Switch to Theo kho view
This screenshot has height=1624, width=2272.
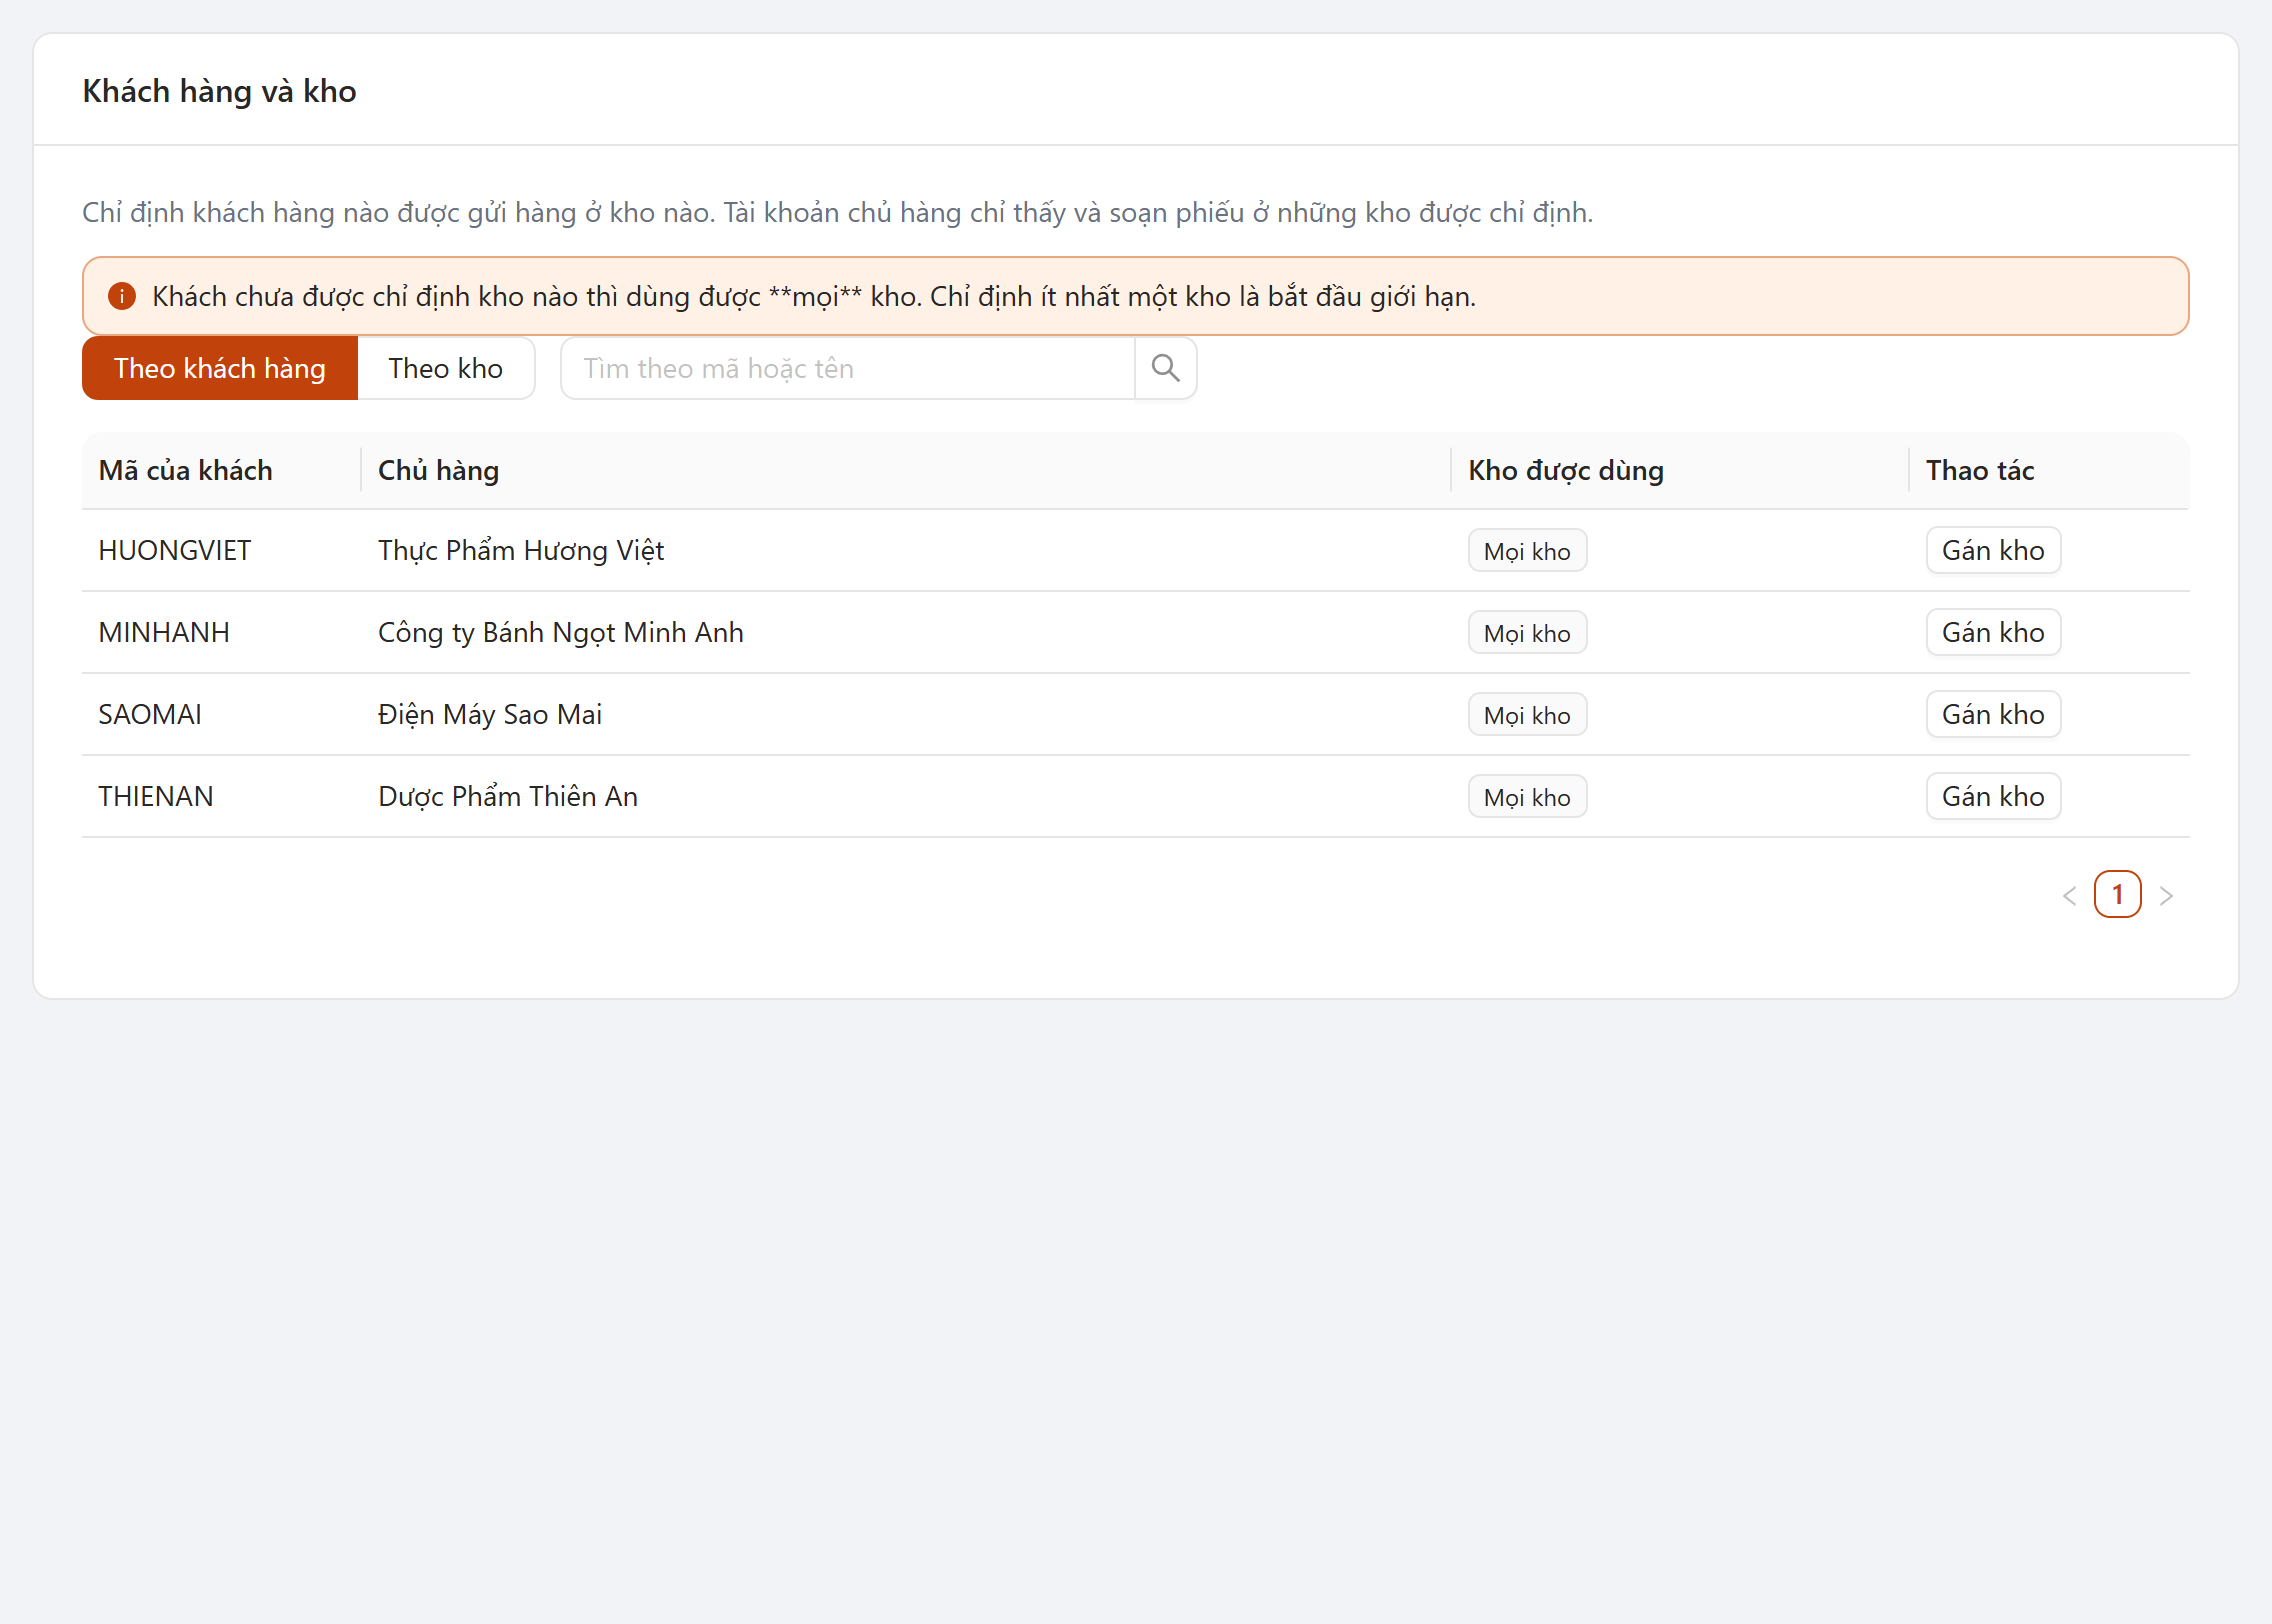tap(446, 368)
